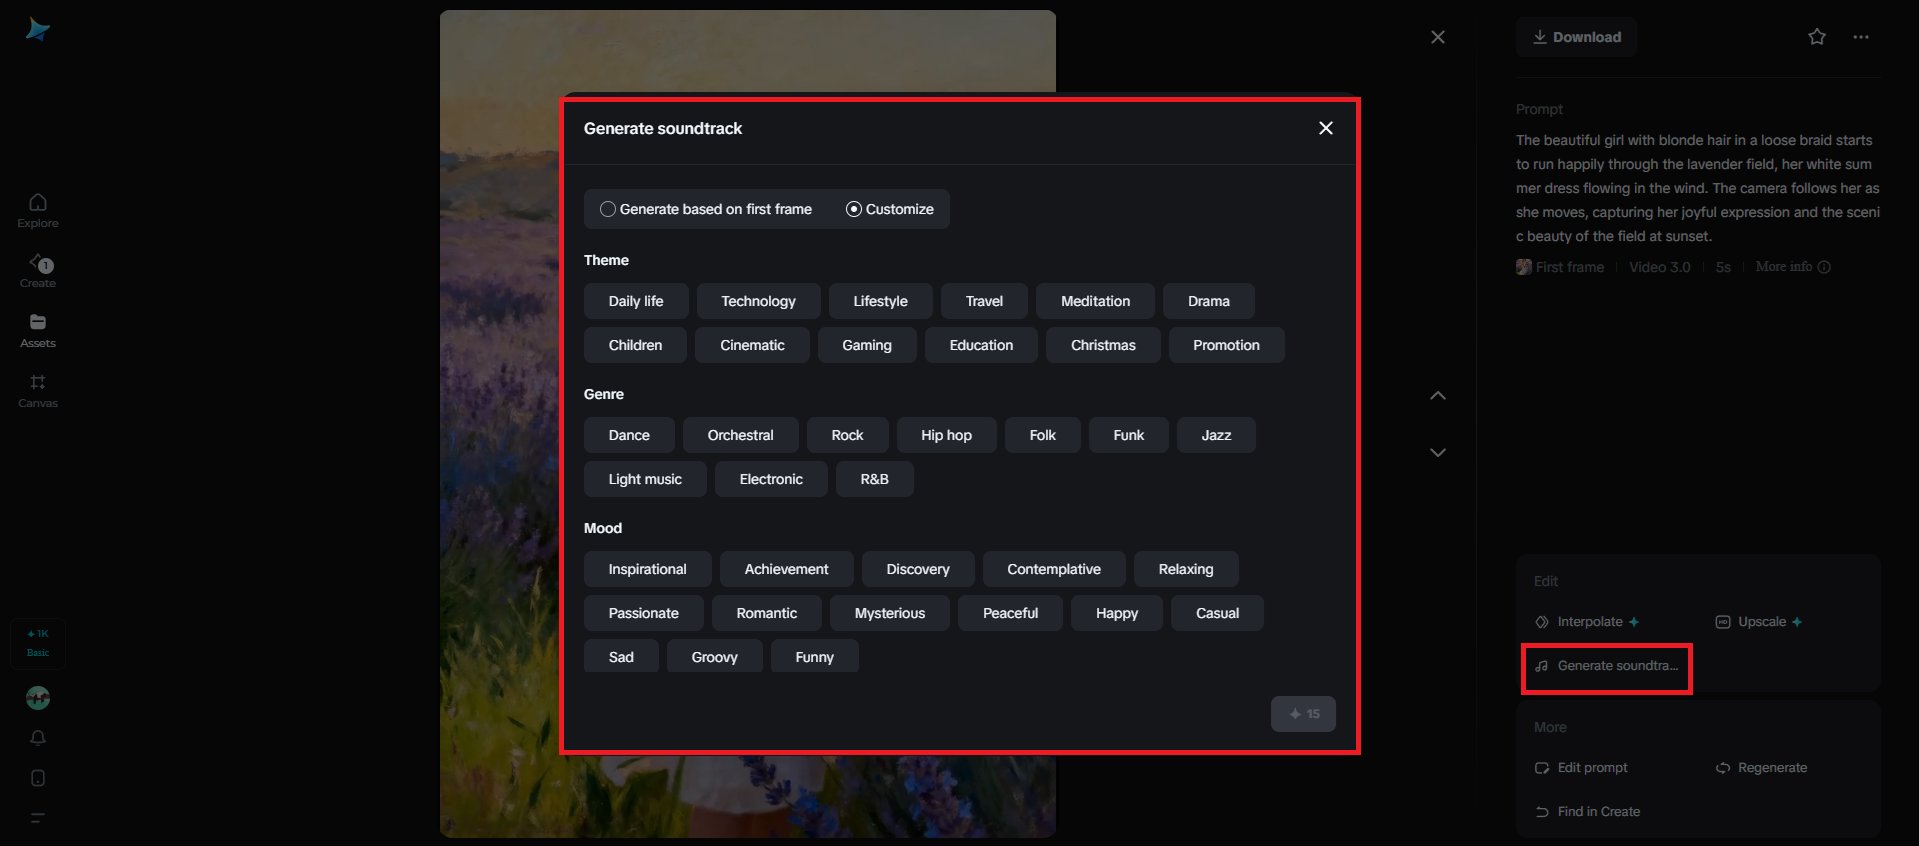Choose the Travel theme

tap(984, 301)
